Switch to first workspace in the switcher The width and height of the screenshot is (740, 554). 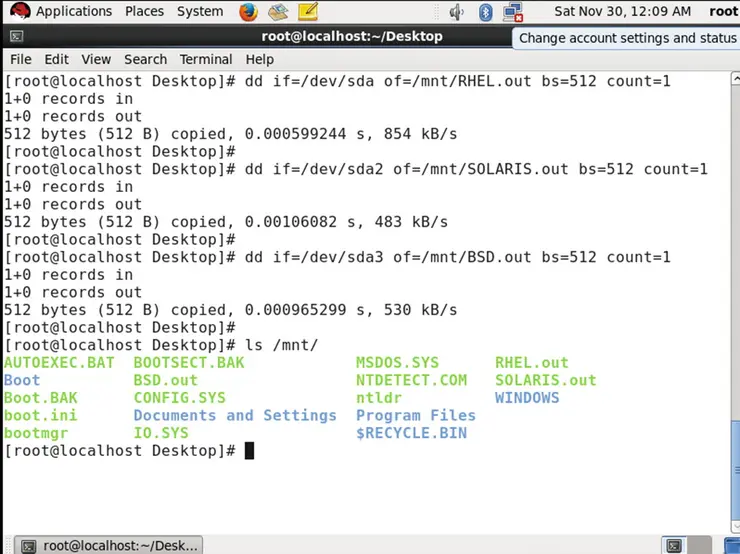point(675,545)
